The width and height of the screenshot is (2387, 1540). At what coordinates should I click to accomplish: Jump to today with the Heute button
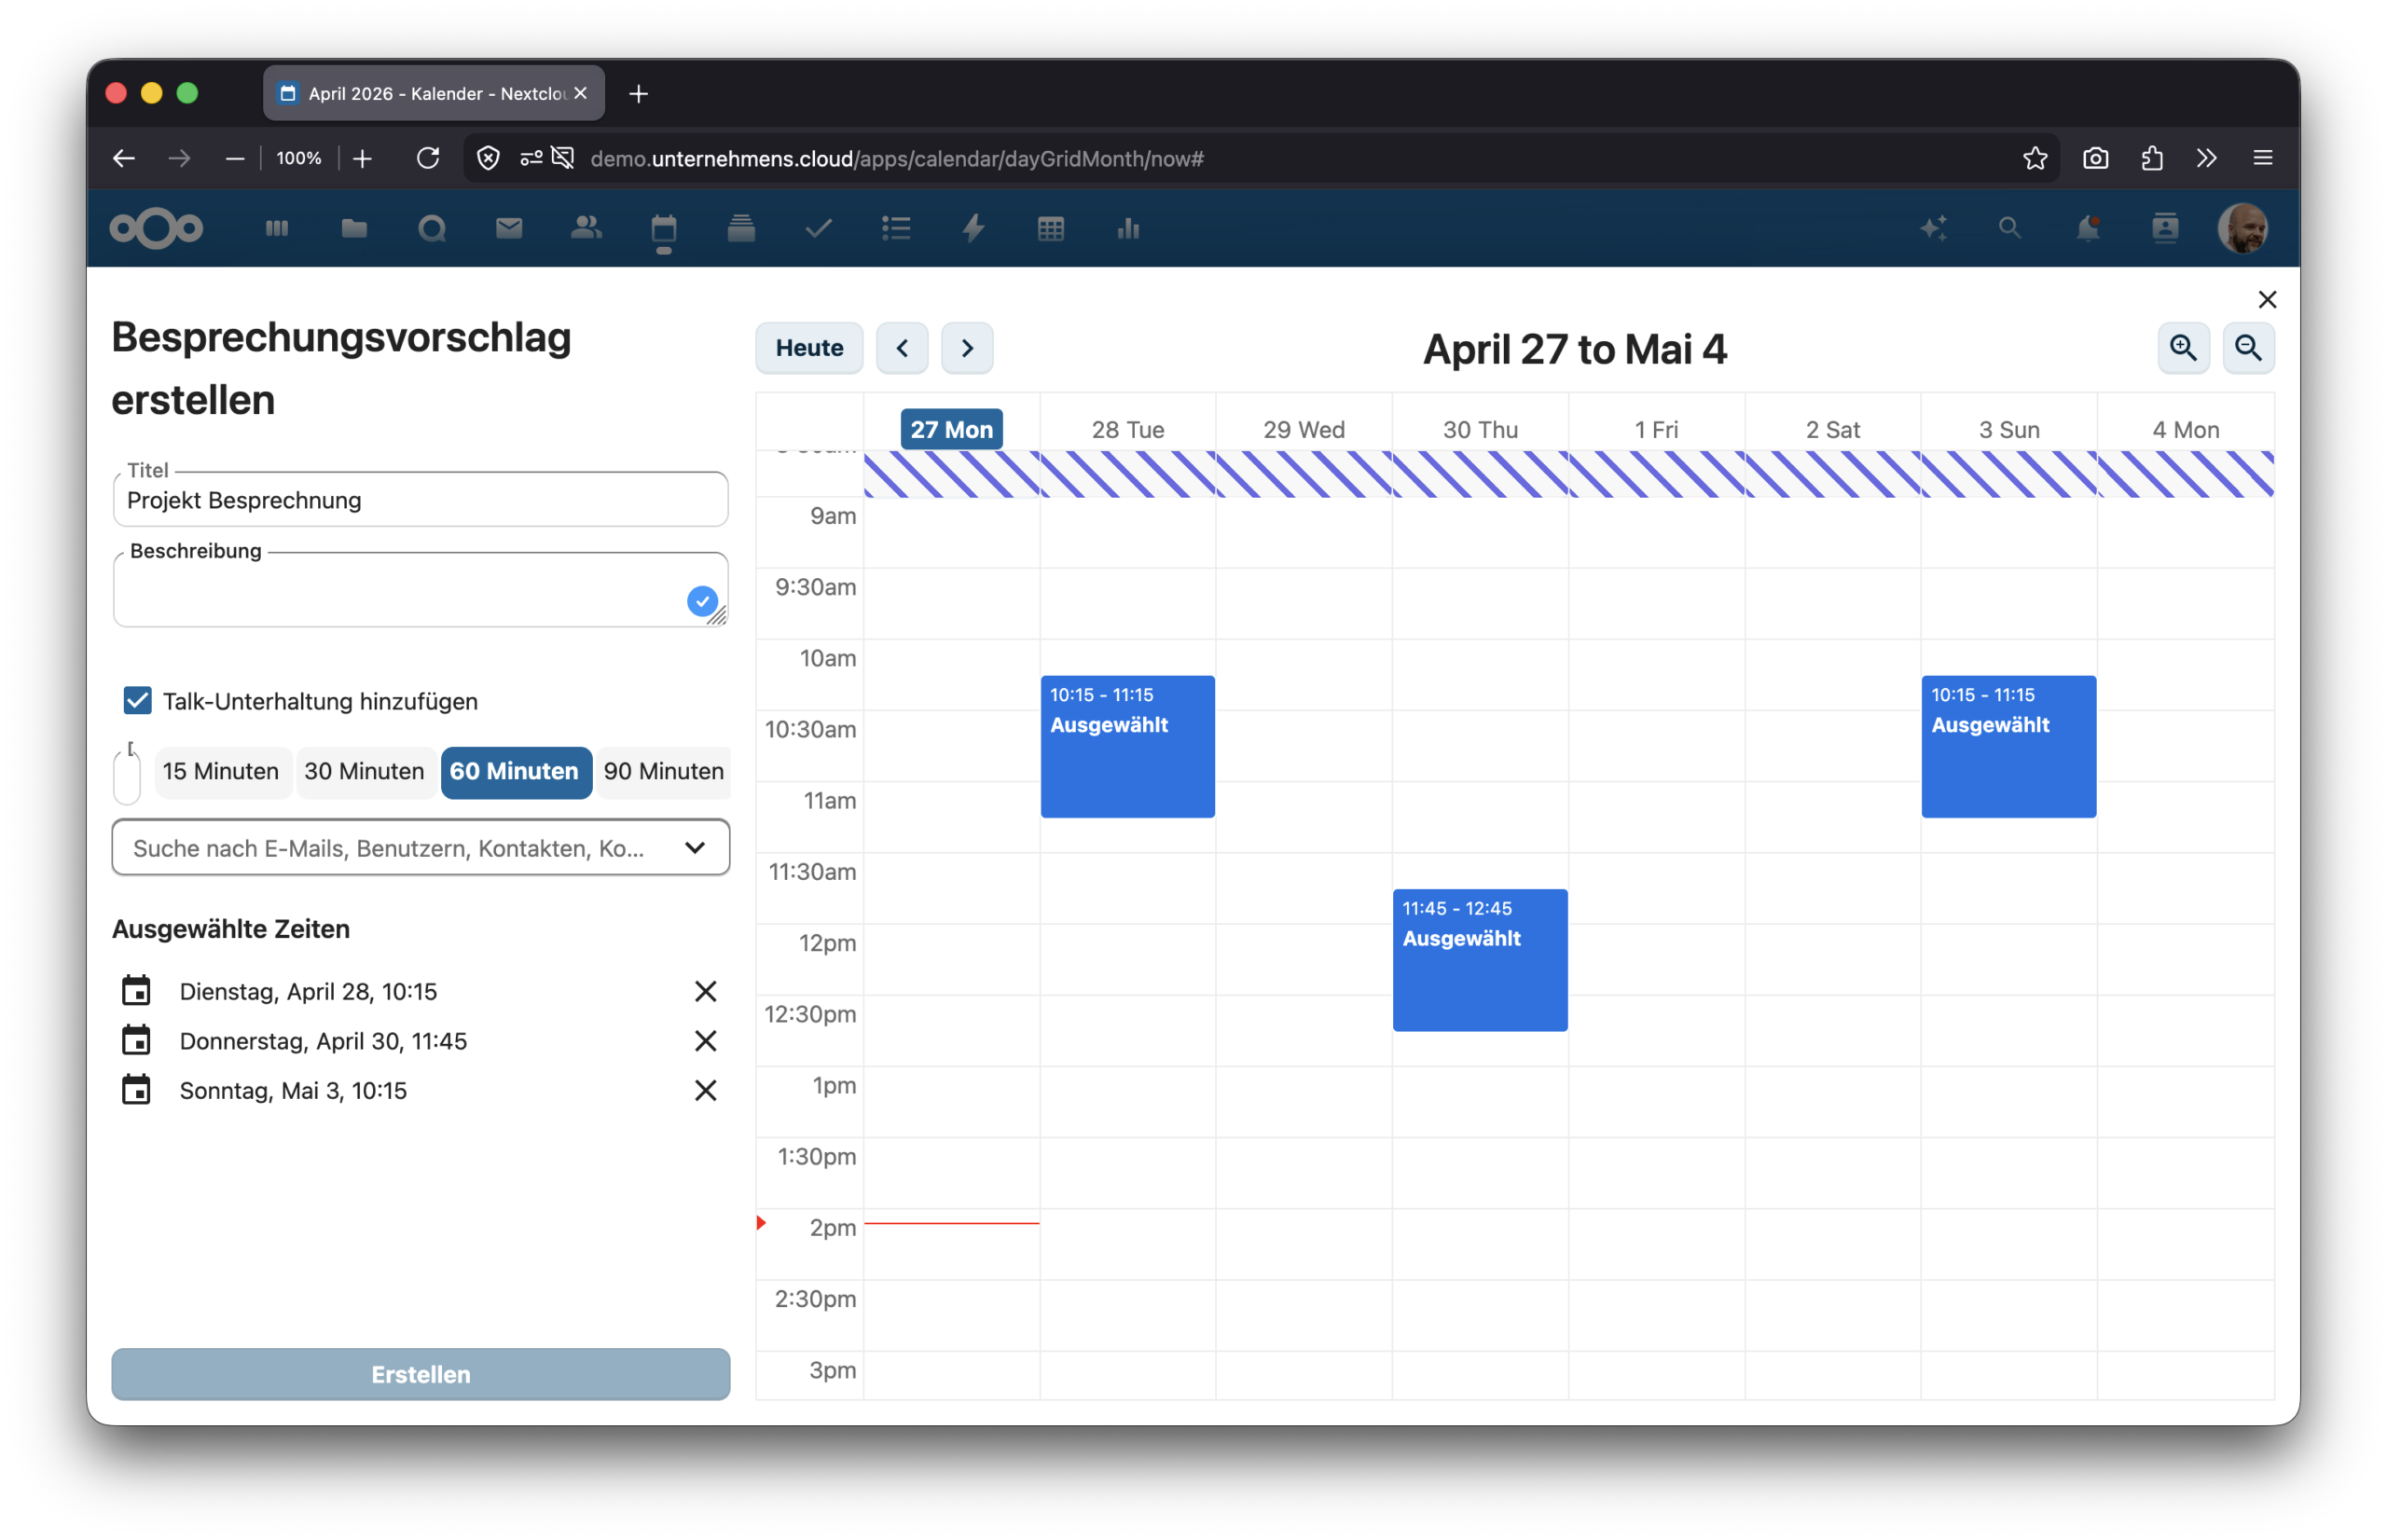[809, 348]
